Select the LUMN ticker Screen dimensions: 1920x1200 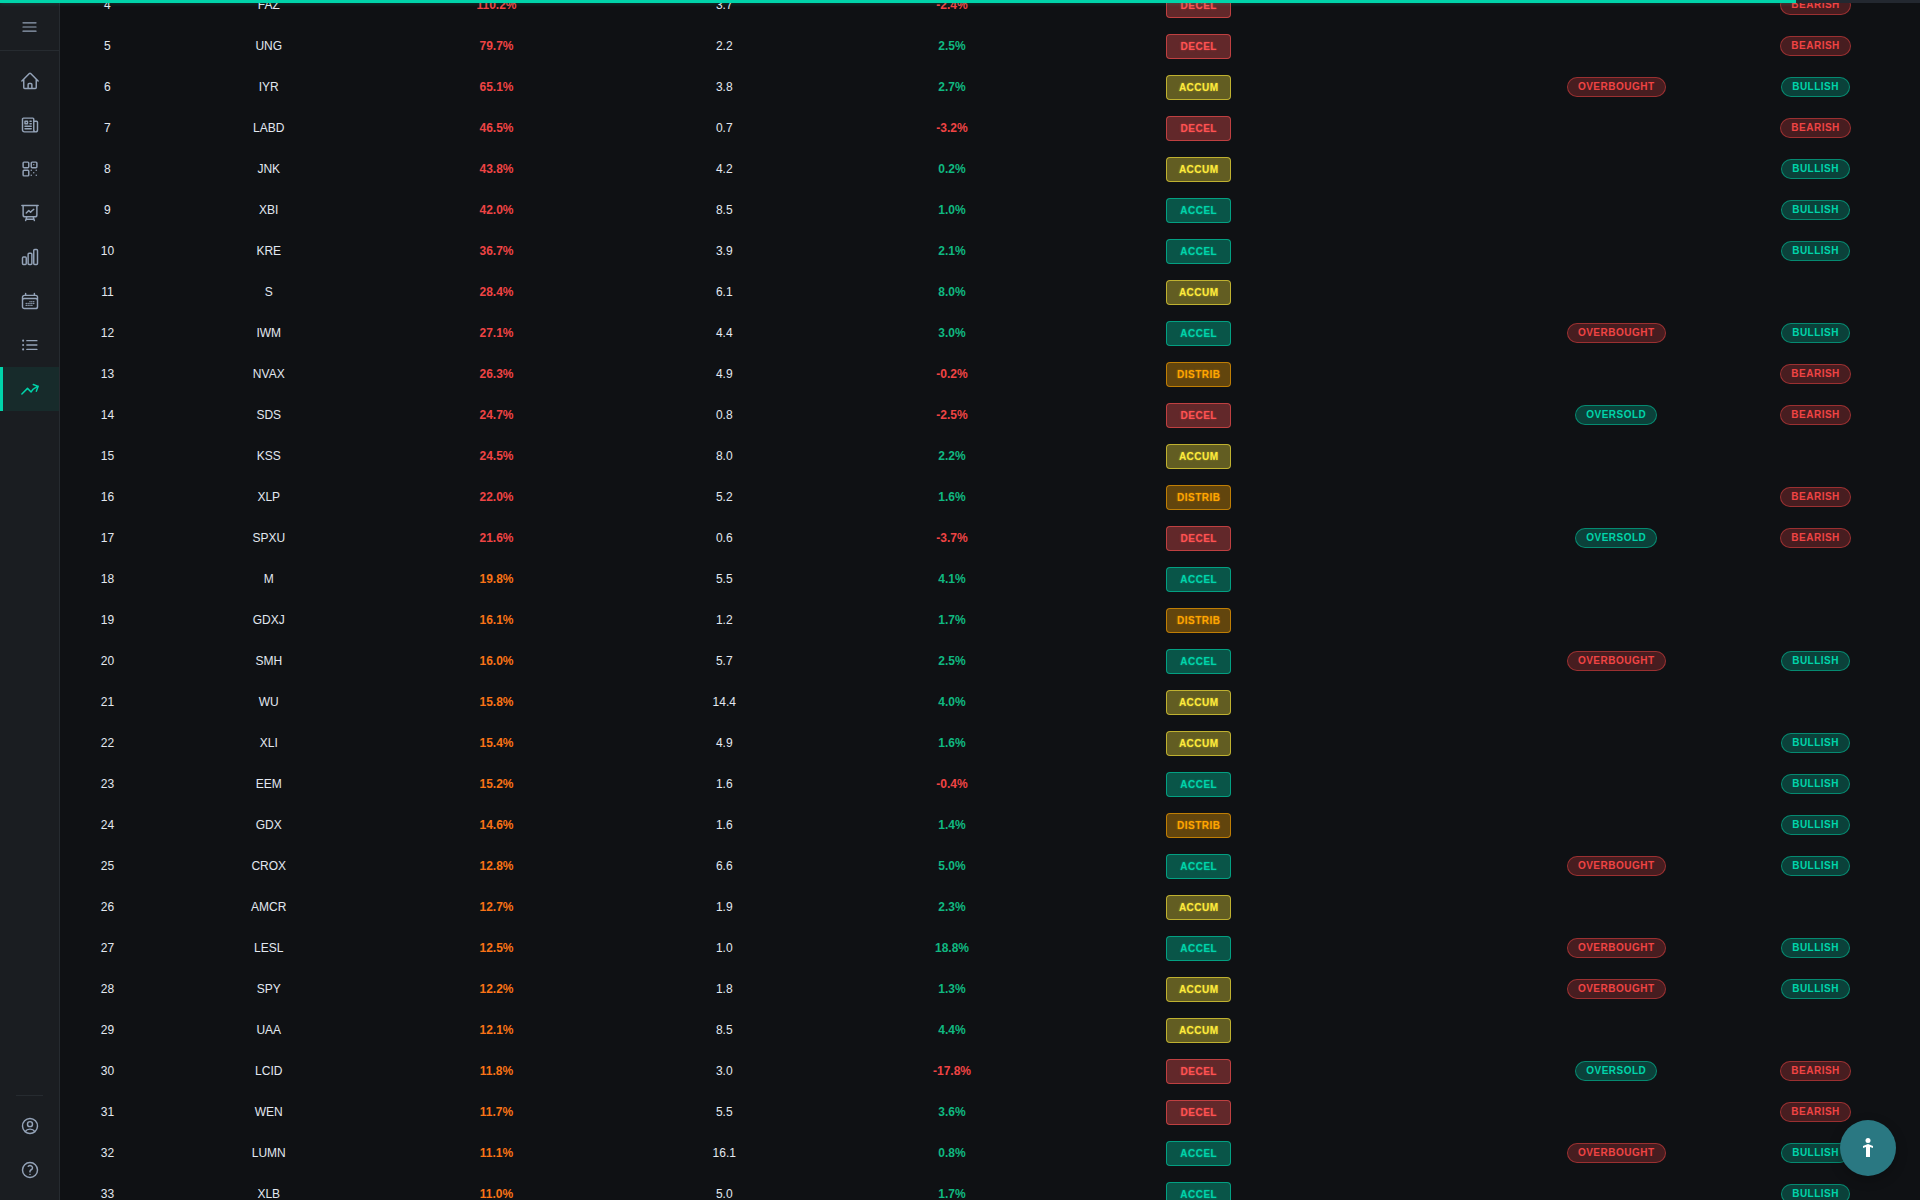click(268, 1153)
